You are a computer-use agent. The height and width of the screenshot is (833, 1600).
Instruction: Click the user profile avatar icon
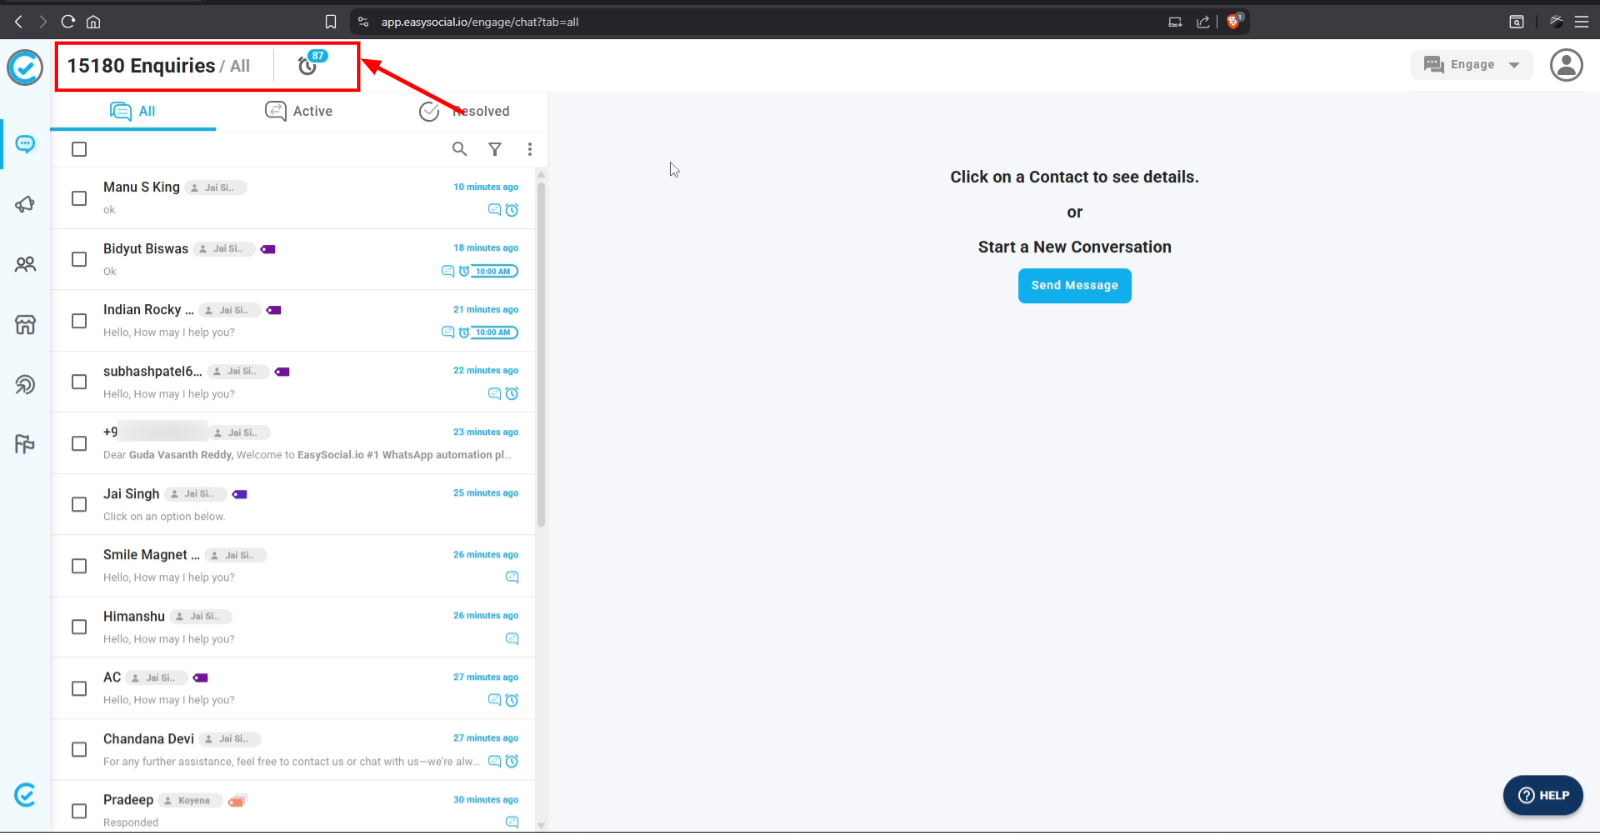1565,65
